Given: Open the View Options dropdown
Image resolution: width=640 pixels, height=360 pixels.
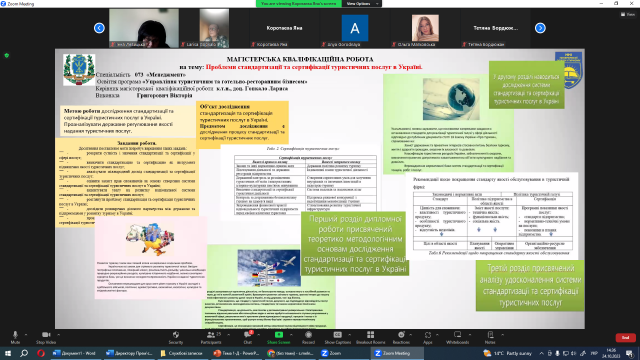Looking at the screenshot, I should pos(361,4).
